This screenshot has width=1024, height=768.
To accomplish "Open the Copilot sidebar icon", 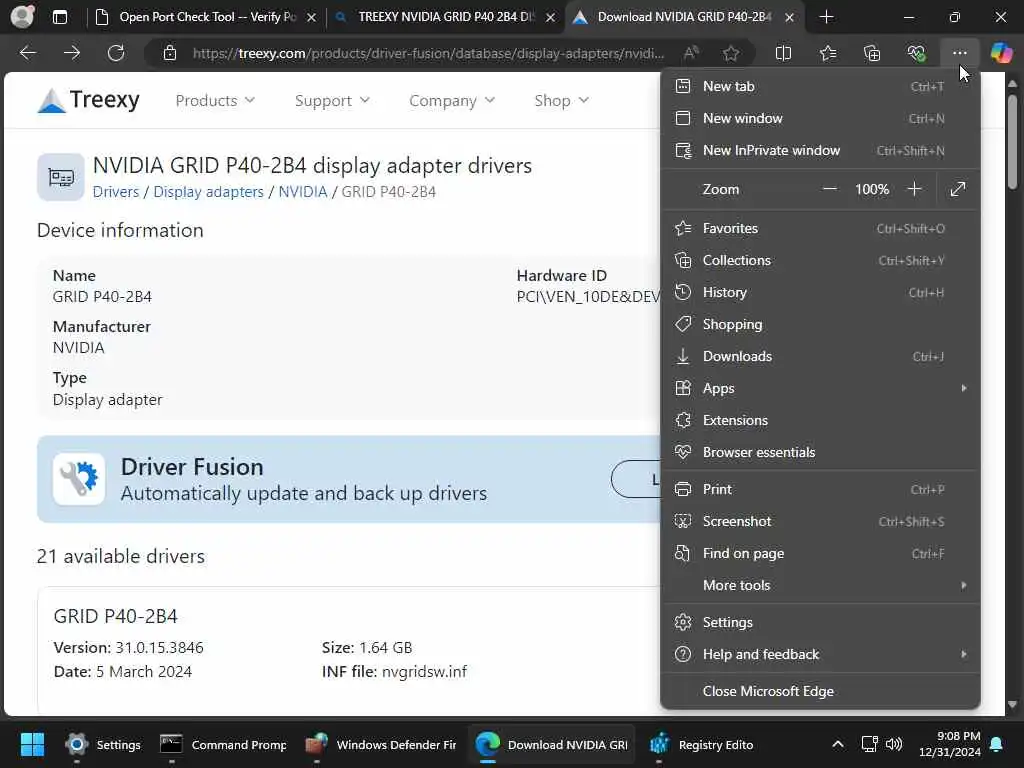I will click(x=1001, y=53).
